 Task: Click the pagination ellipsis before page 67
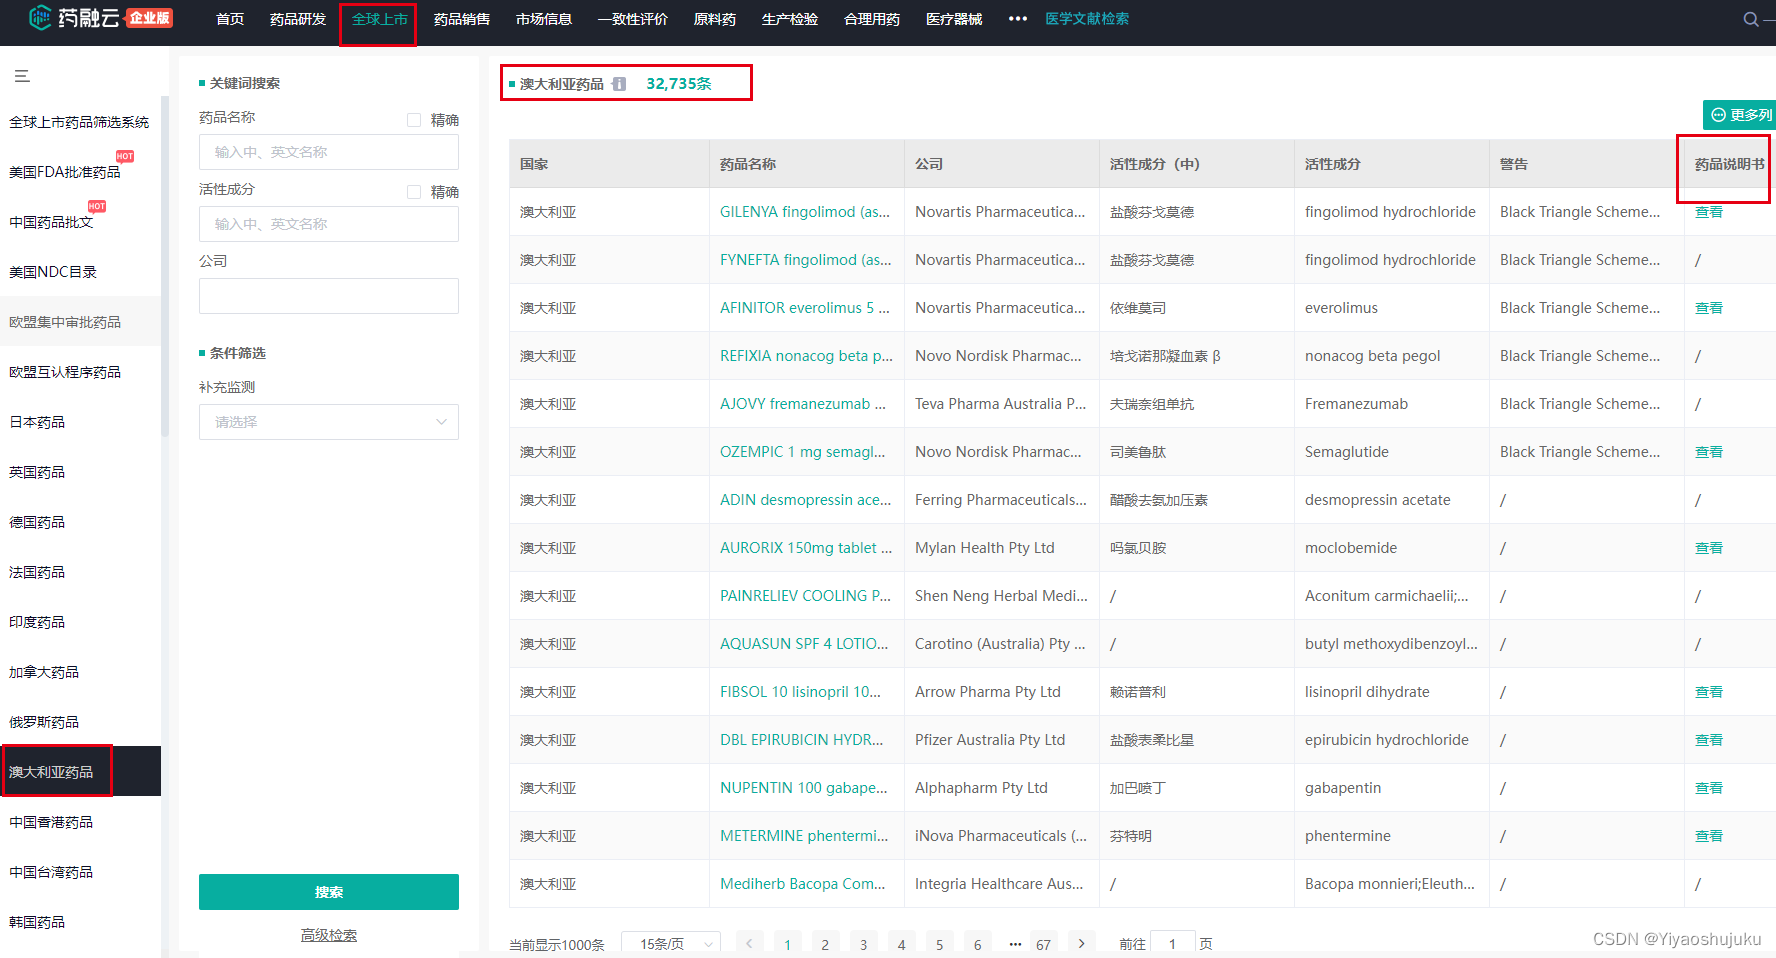[x=1015, y=944]
